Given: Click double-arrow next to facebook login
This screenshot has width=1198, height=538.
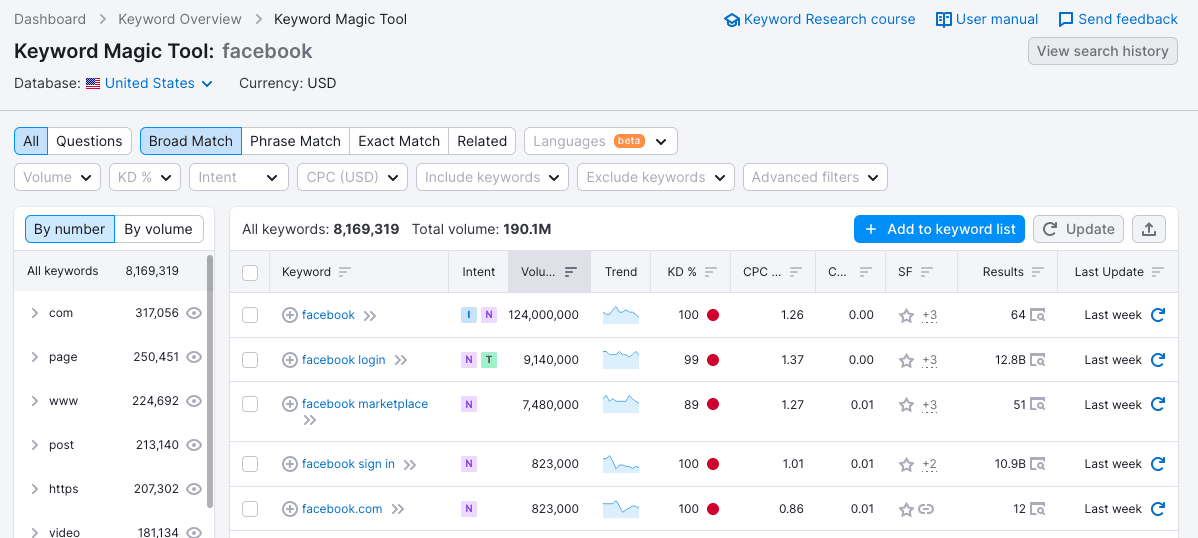Looking at the screenshot, I should coord(400,361).
